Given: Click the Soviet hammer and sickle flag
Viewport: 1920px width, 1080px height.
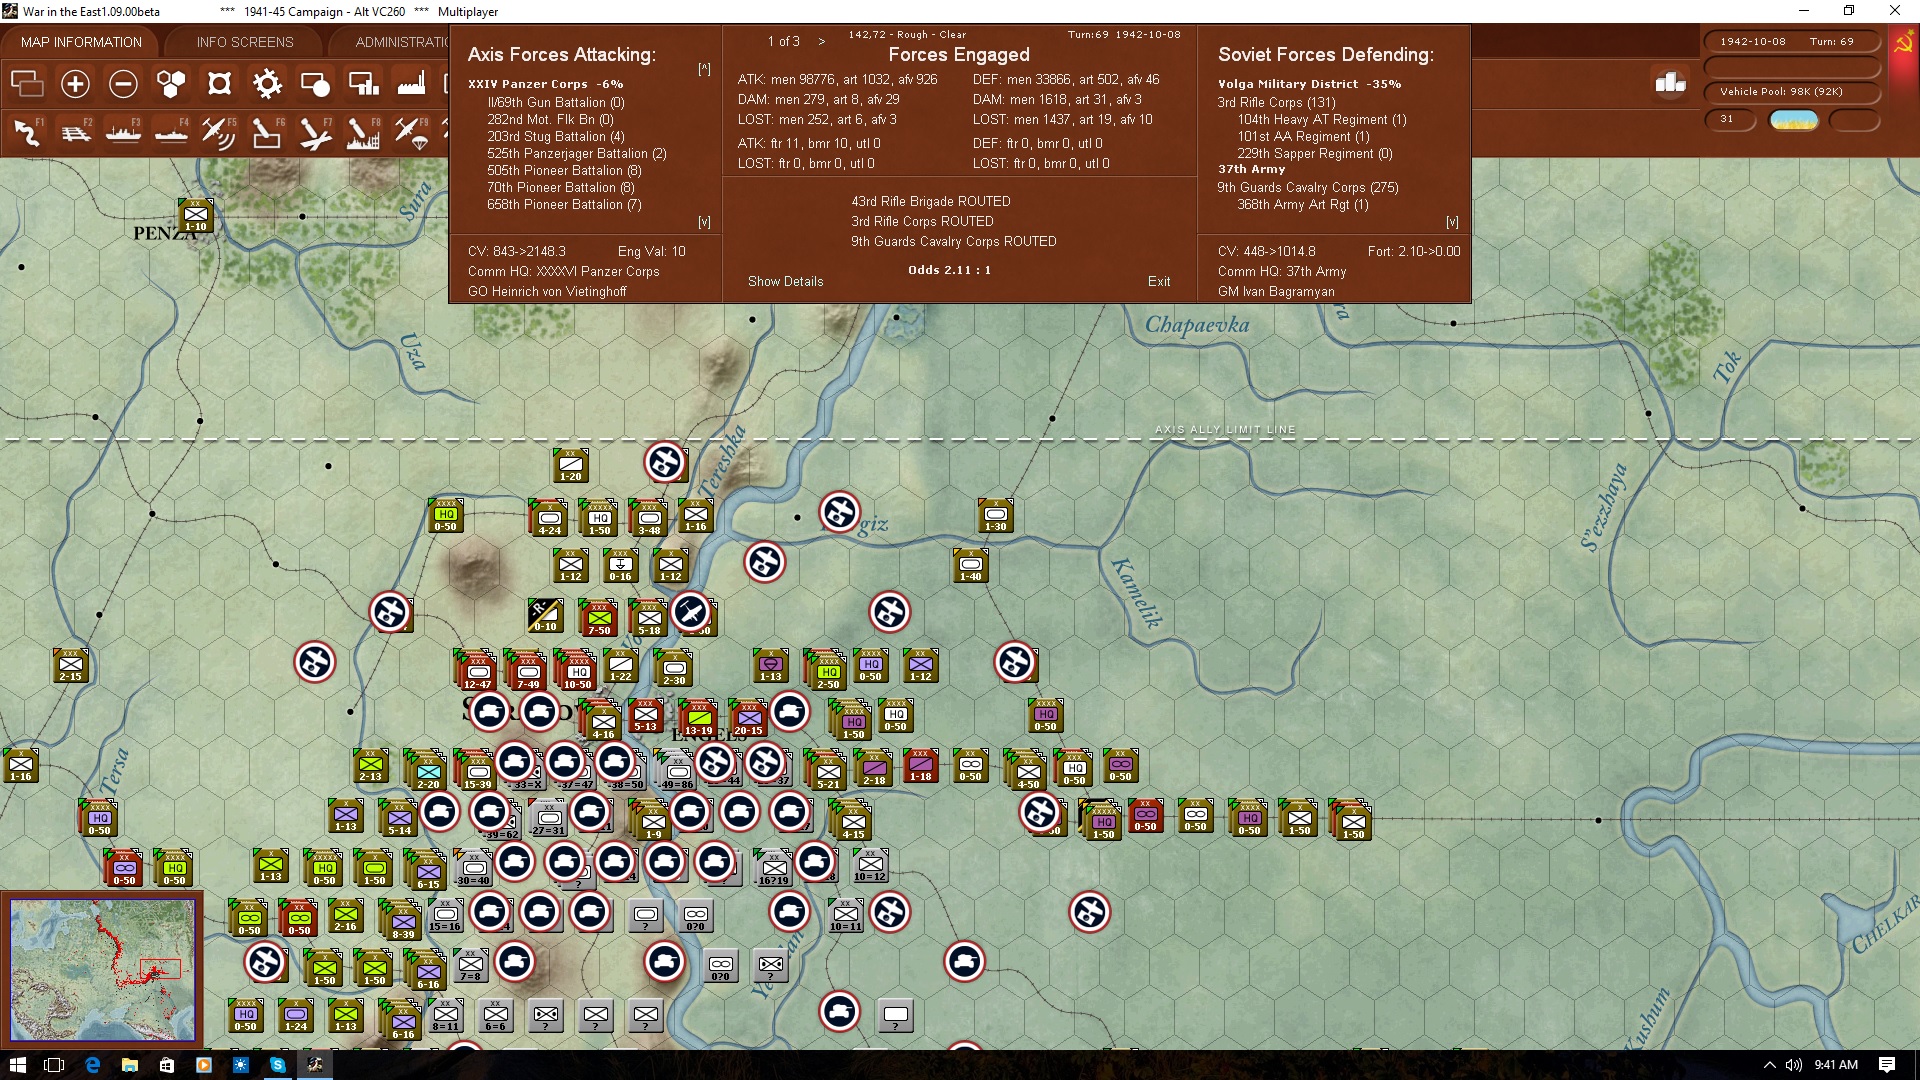Looking at the screenshot, I should point(1903,42).
